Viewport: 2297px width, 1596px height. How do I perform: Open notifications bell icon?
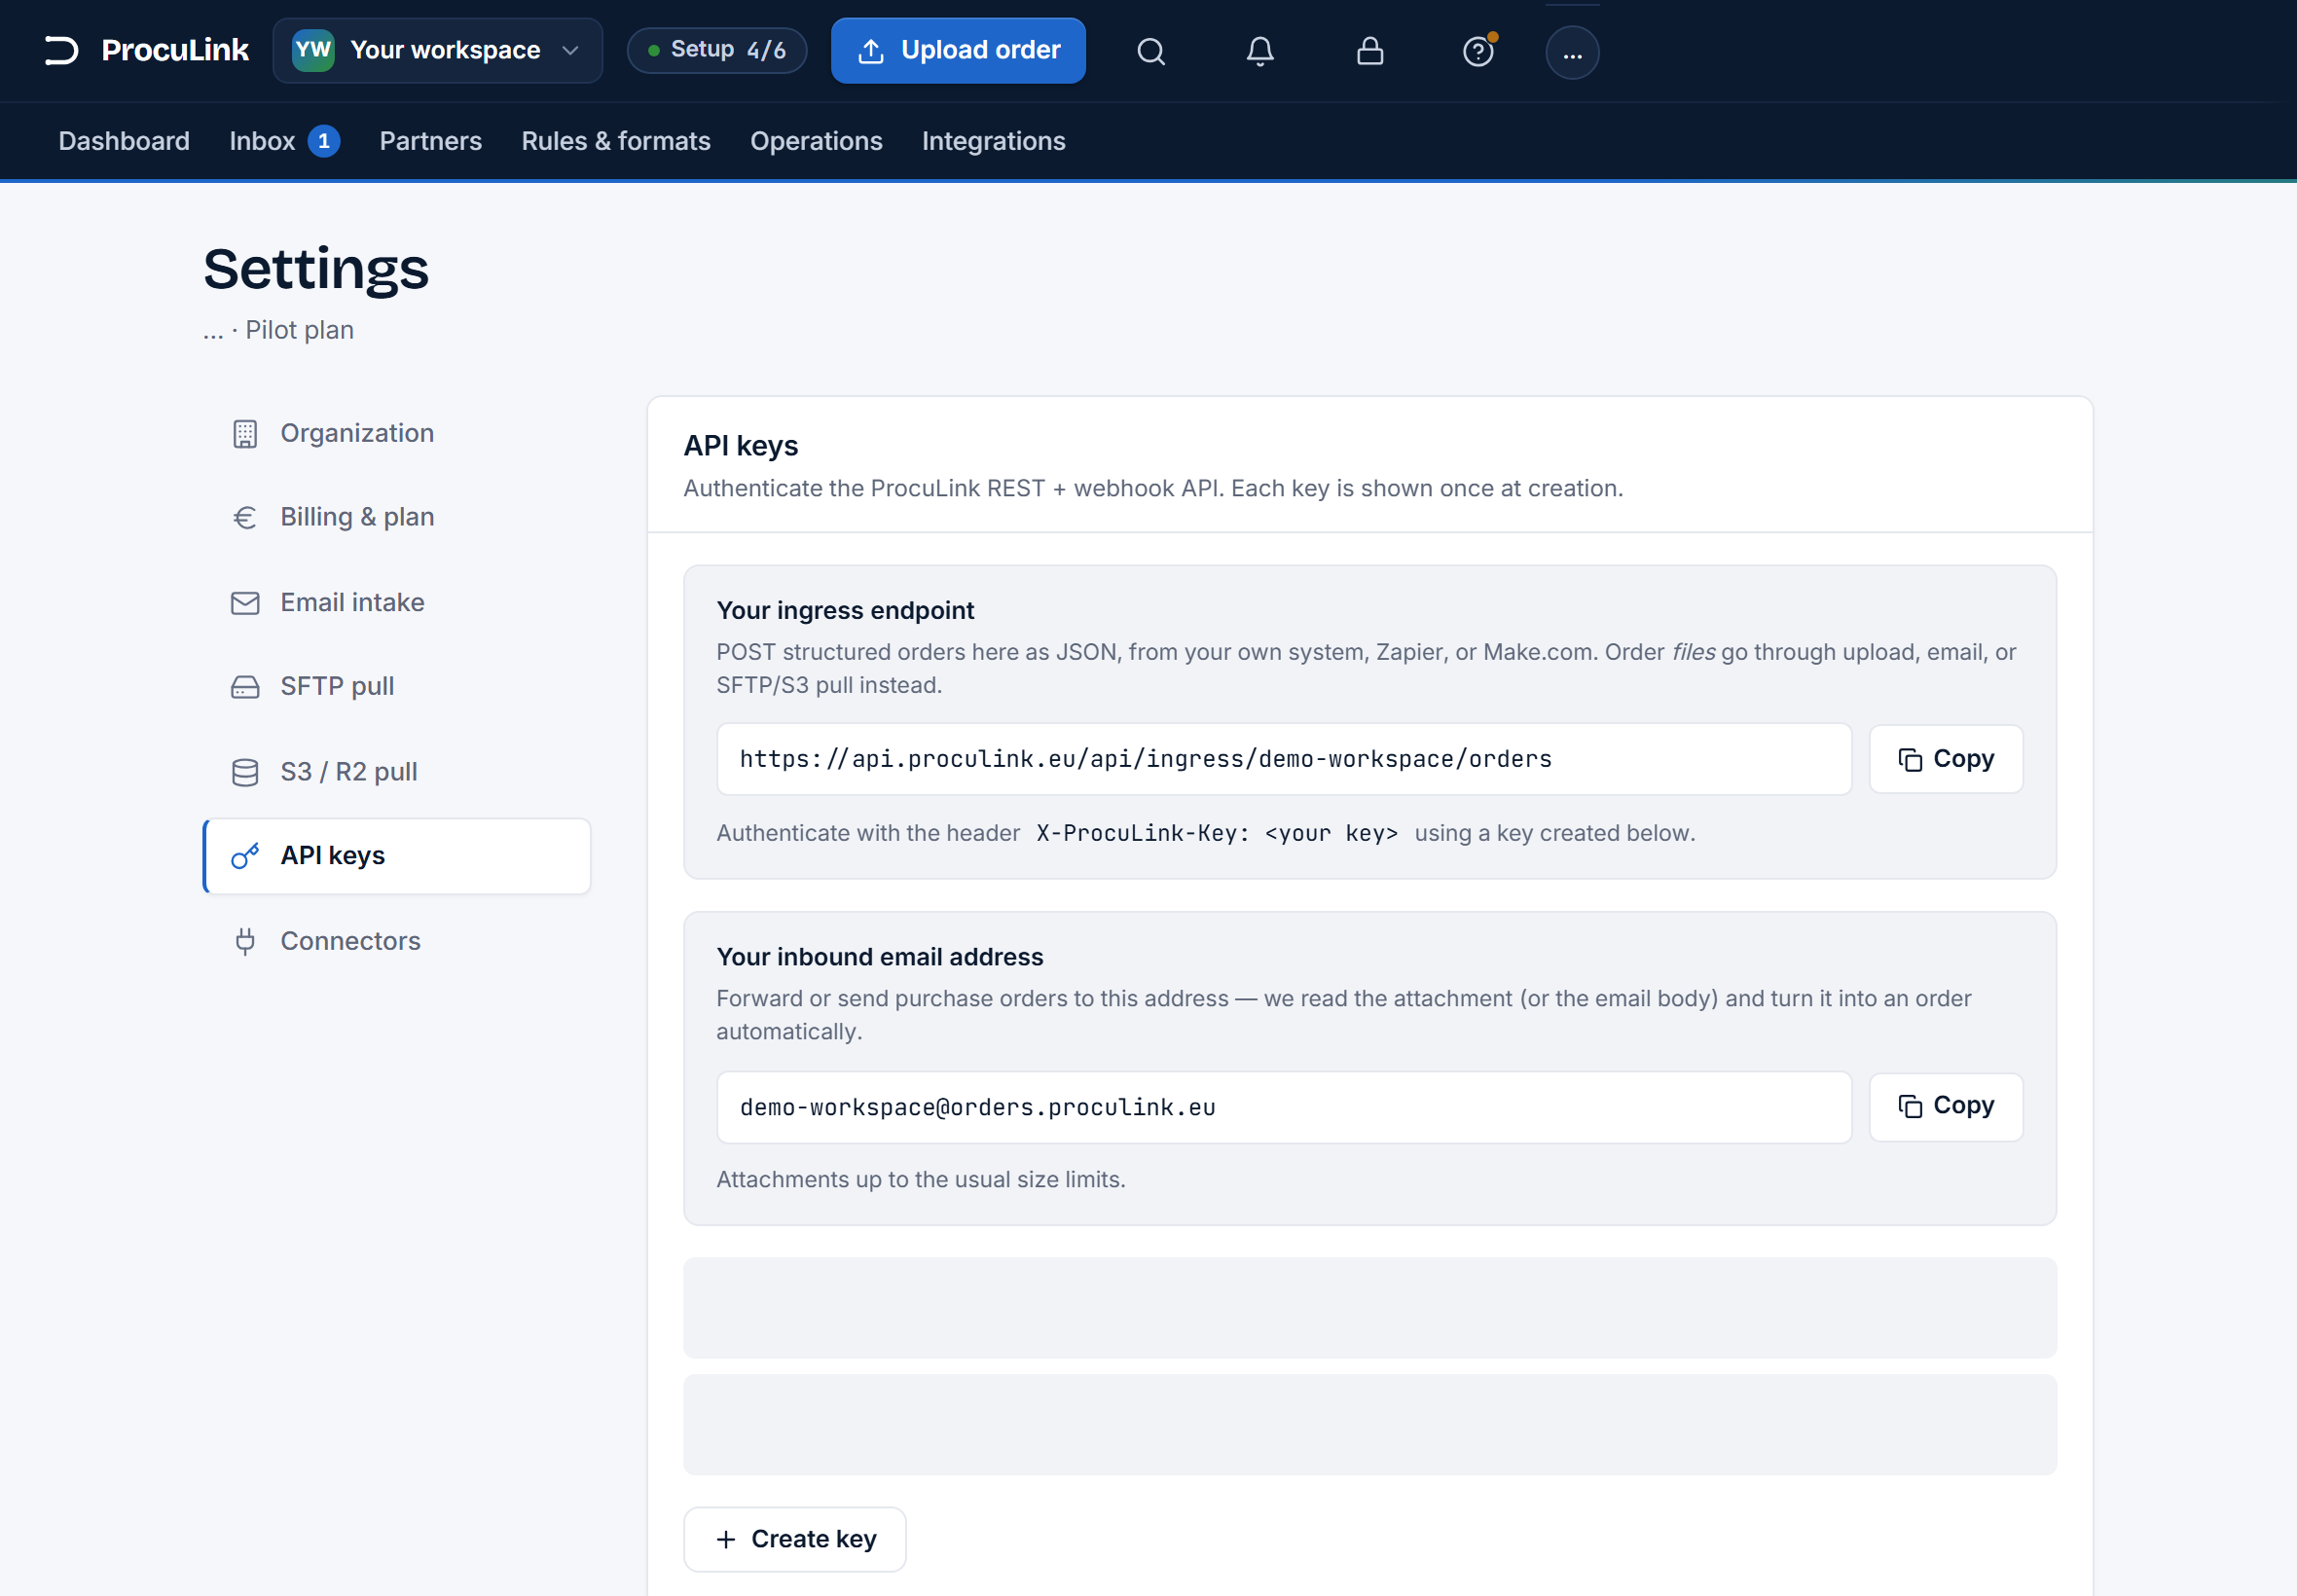click(1260, 51)
